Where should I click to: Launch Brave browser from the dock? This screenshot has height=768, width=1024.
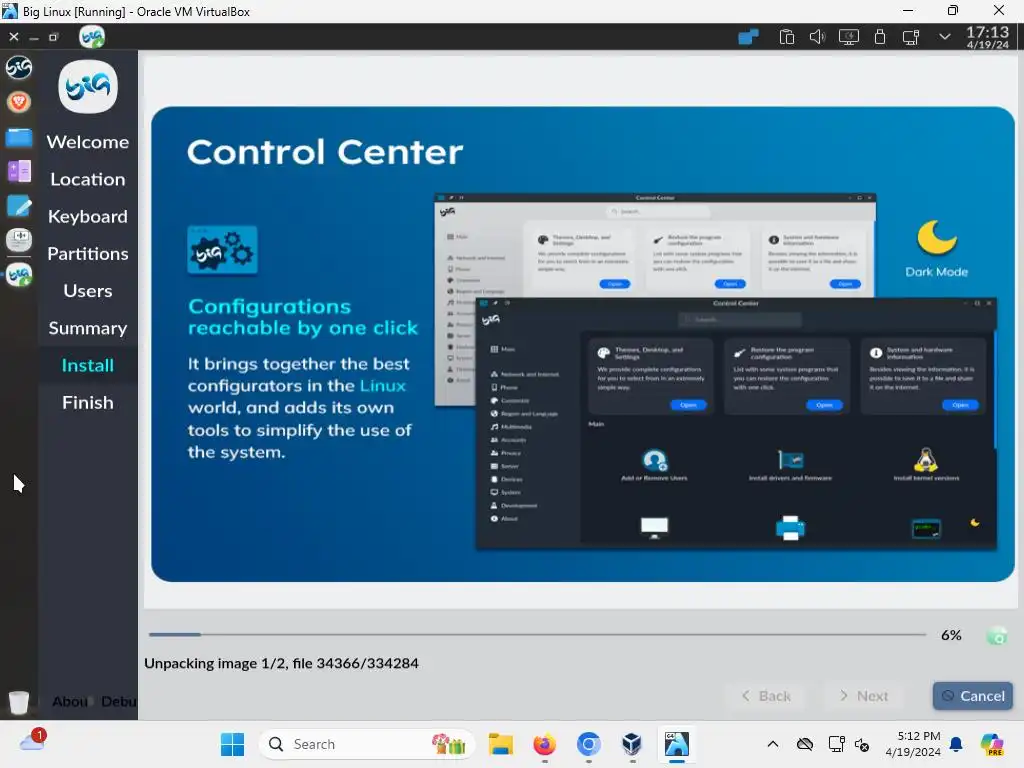coord(19,102)
